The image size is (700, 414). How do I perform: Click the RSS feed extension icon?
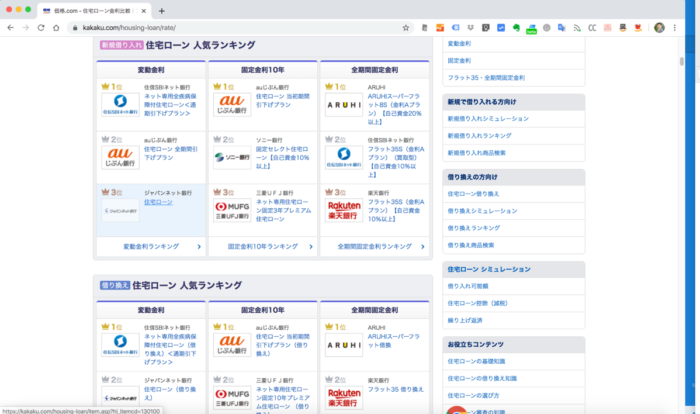pyautogui.click(x=577, y=28)
